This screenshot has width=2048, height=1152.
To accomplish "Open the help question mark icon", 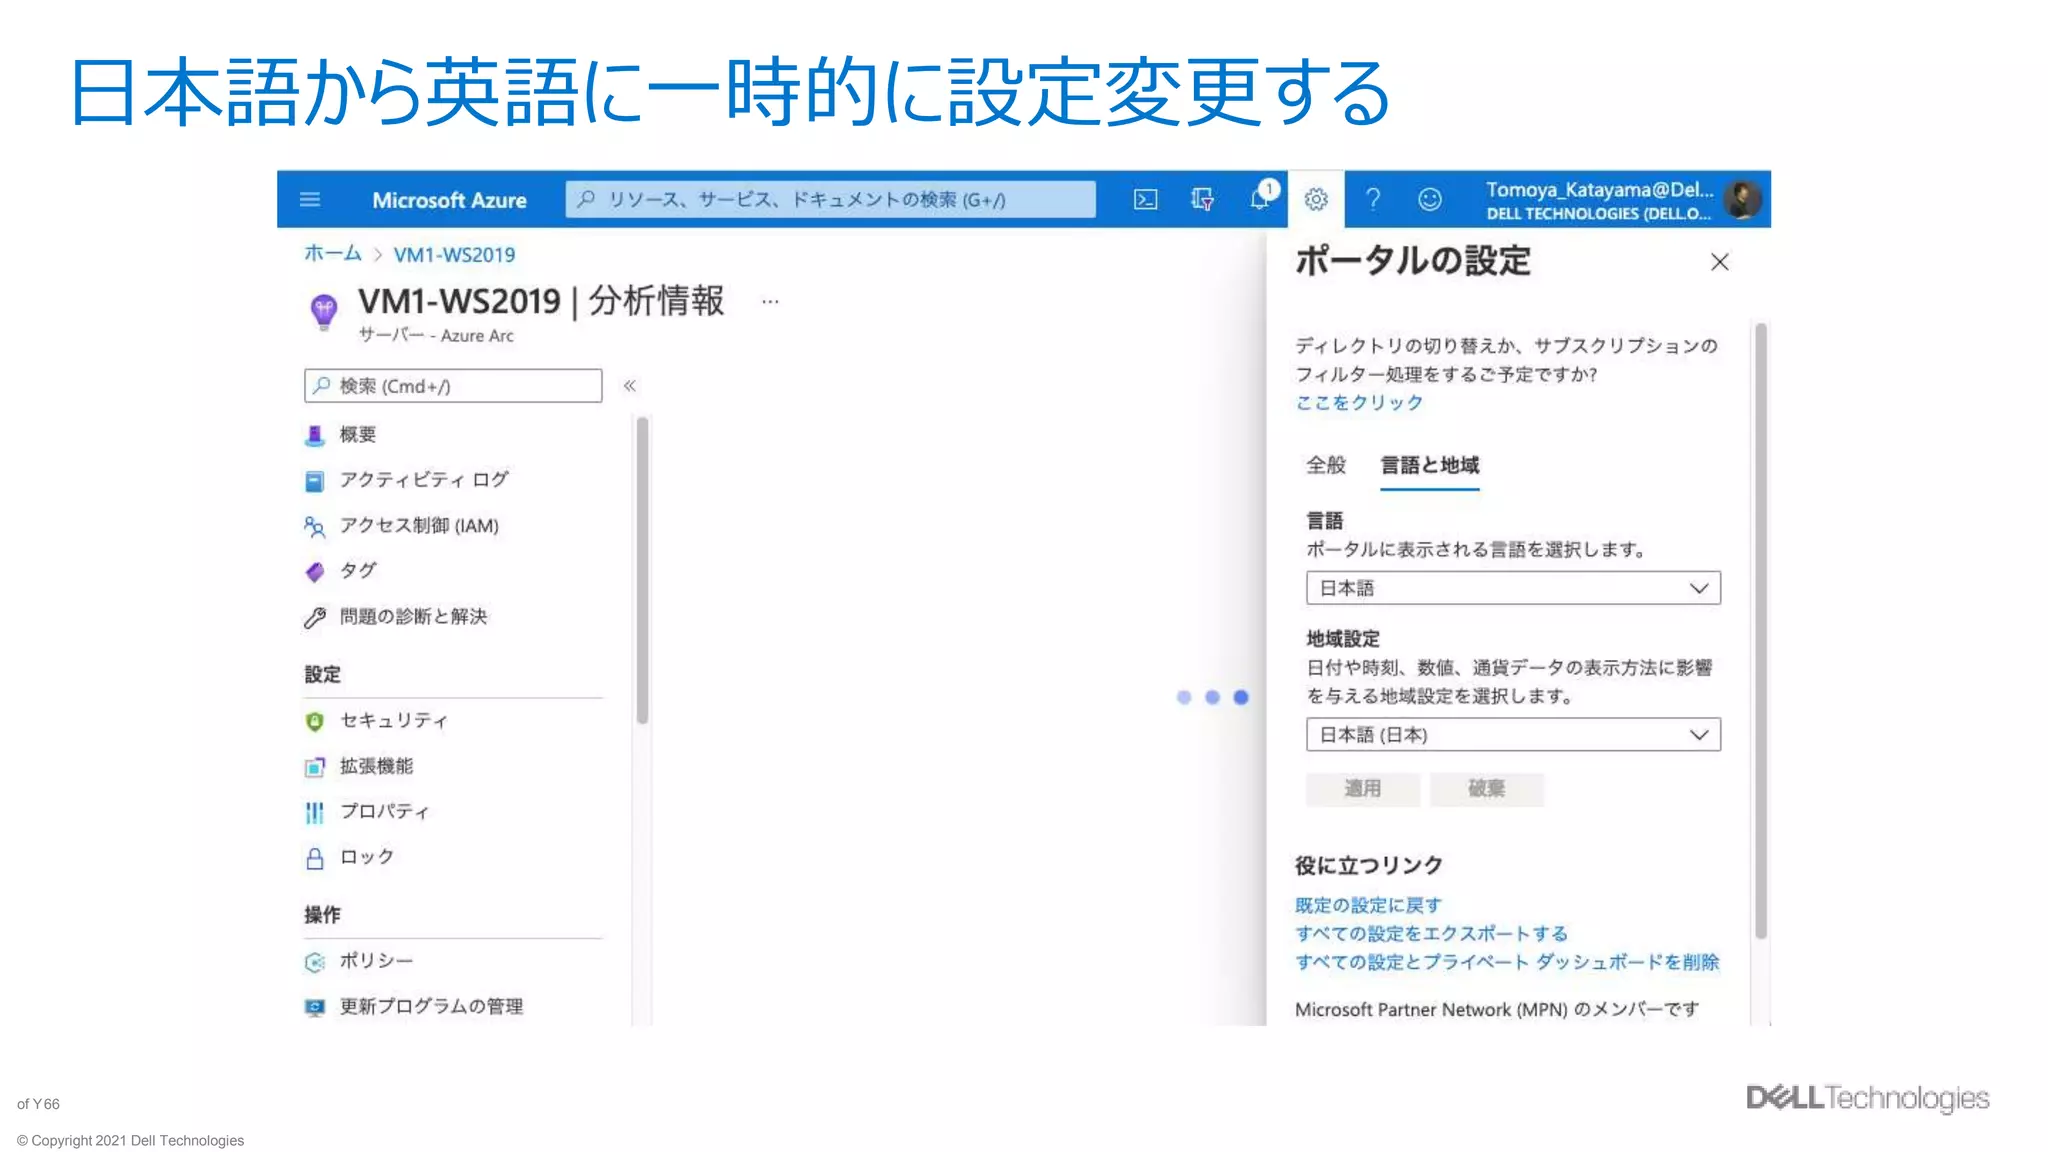I will tap(1373, 200).
